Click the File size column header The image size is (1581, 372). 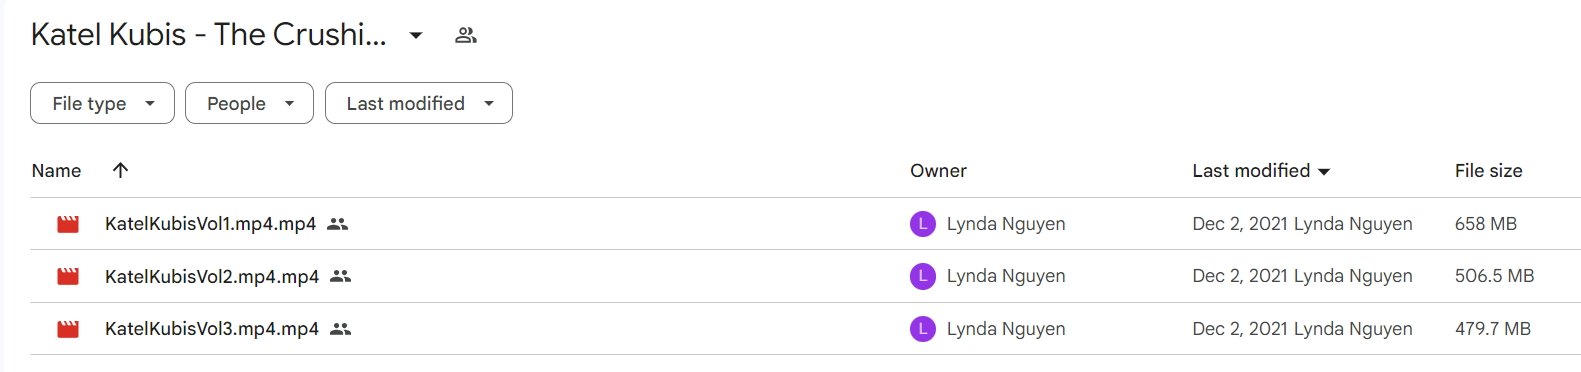point(1488,171)
